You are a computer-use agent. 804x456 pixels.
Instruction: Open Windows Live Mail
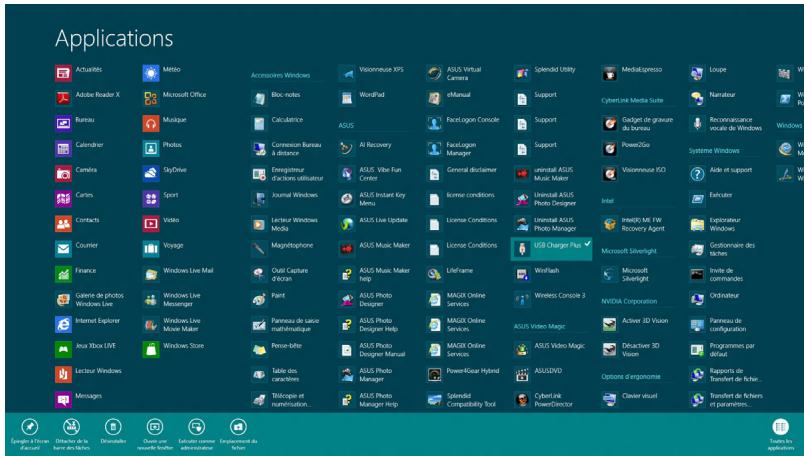[x=178, y=274]
